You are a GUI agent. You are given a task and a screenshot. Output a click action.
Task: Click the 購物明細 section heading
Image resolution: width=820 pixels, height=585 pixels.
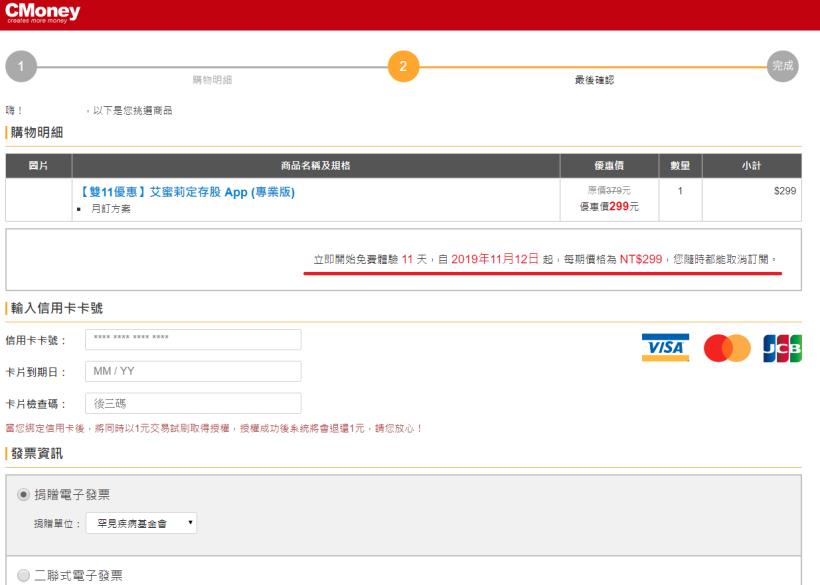click(37, 132)
